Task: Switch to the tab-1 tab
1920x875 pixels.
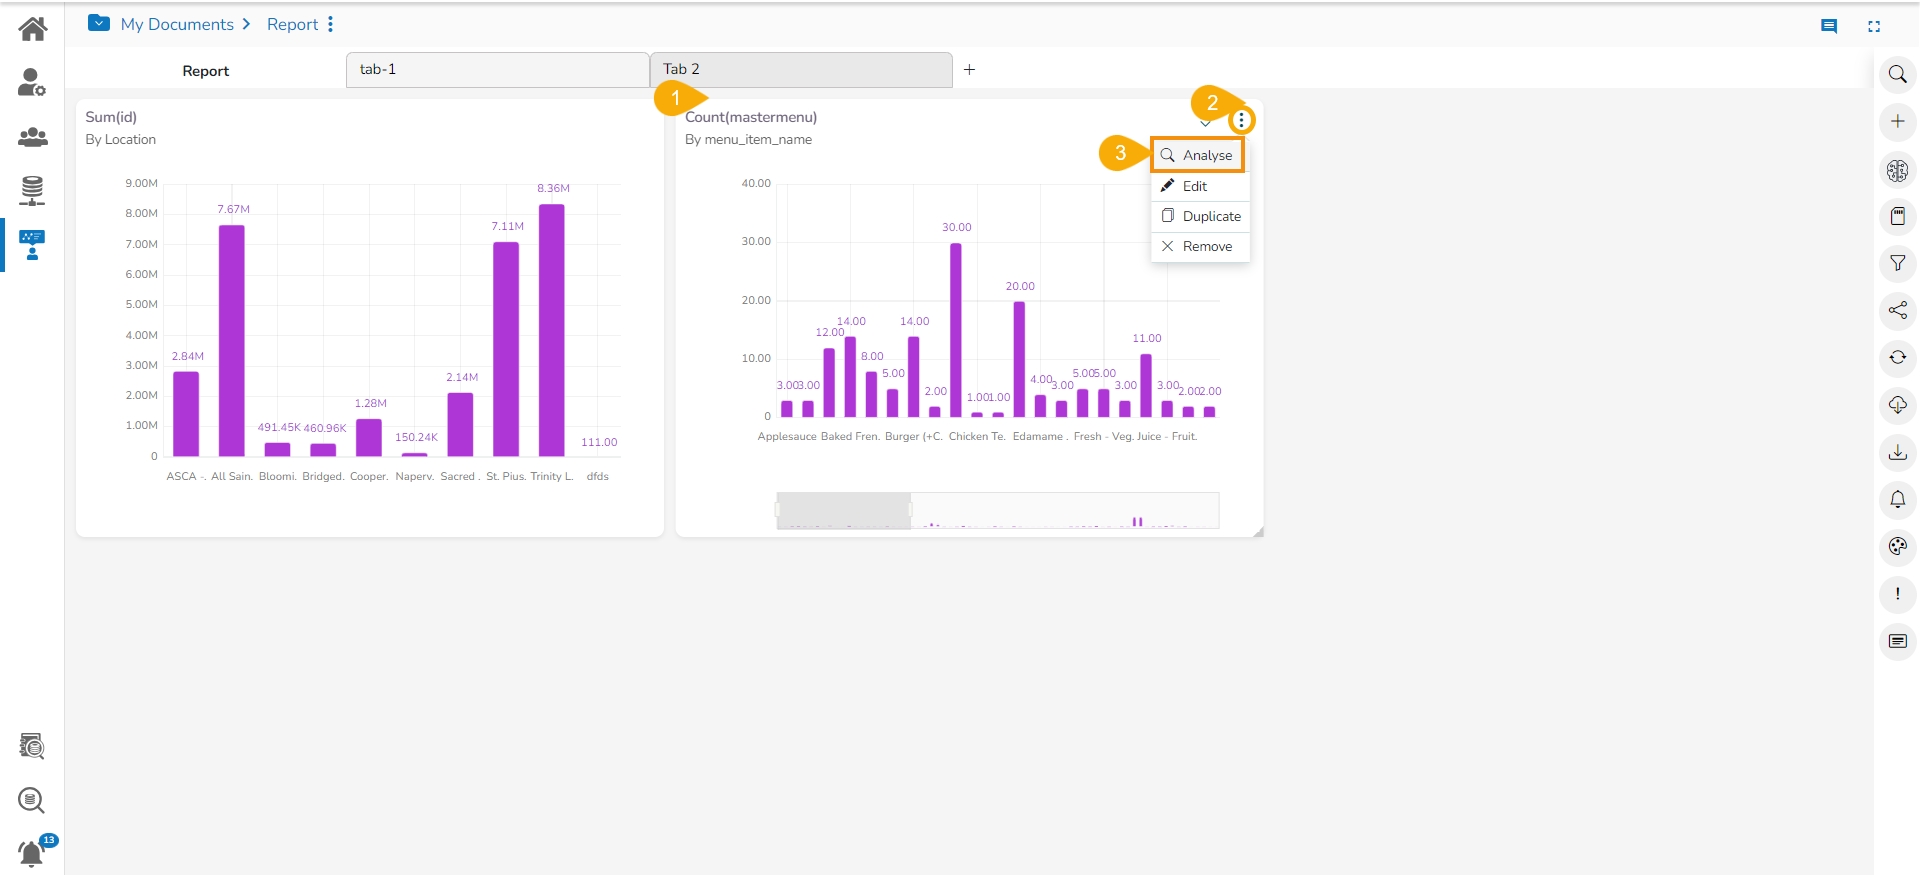Action: click(497, 70)
